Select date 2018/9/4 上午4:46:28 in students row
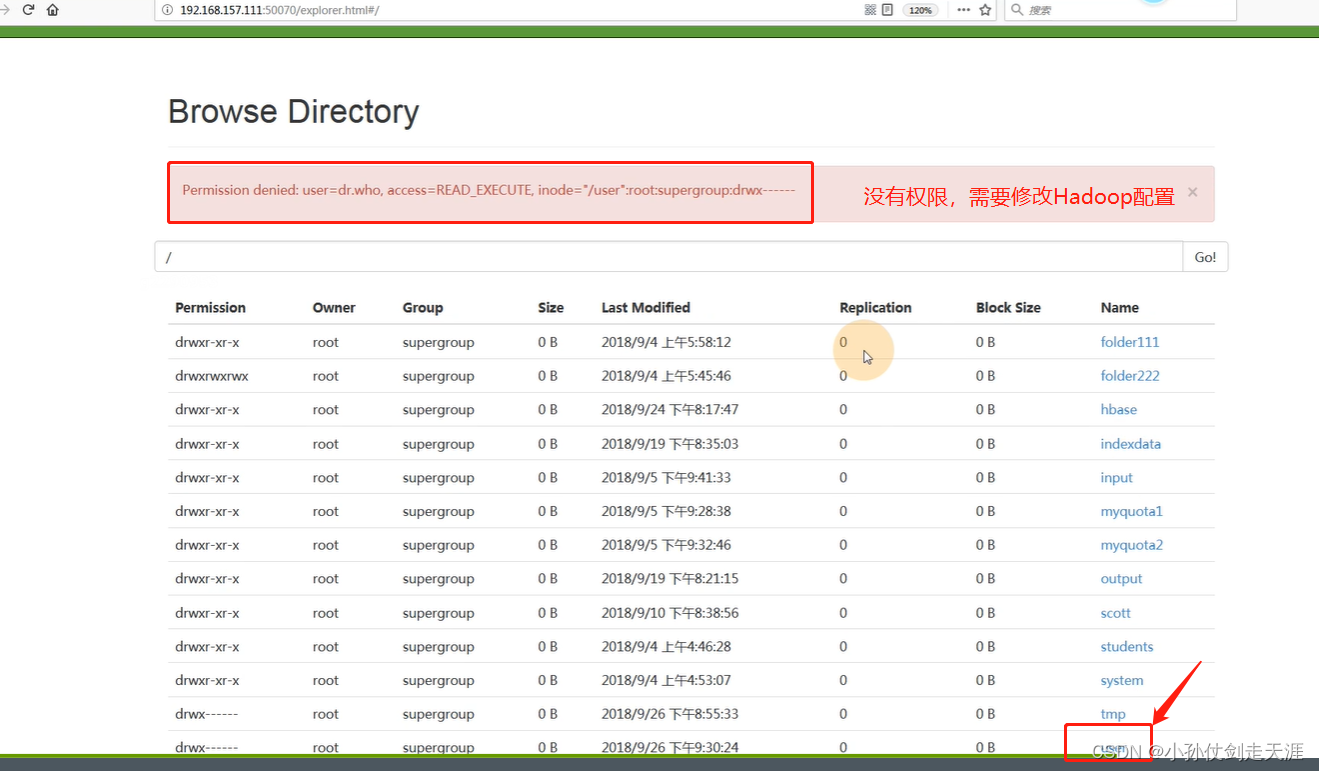 (x=666, y=647)
